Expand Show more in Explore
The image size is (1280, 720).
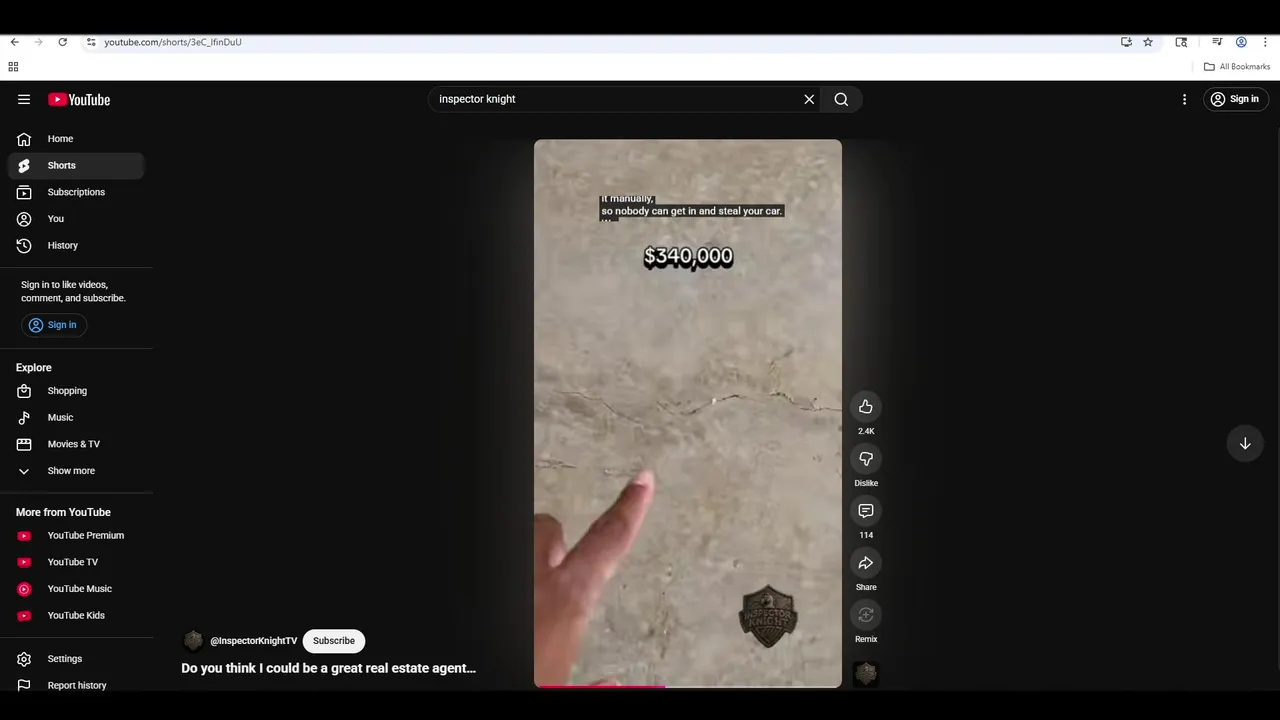click(x=76, y=471)
